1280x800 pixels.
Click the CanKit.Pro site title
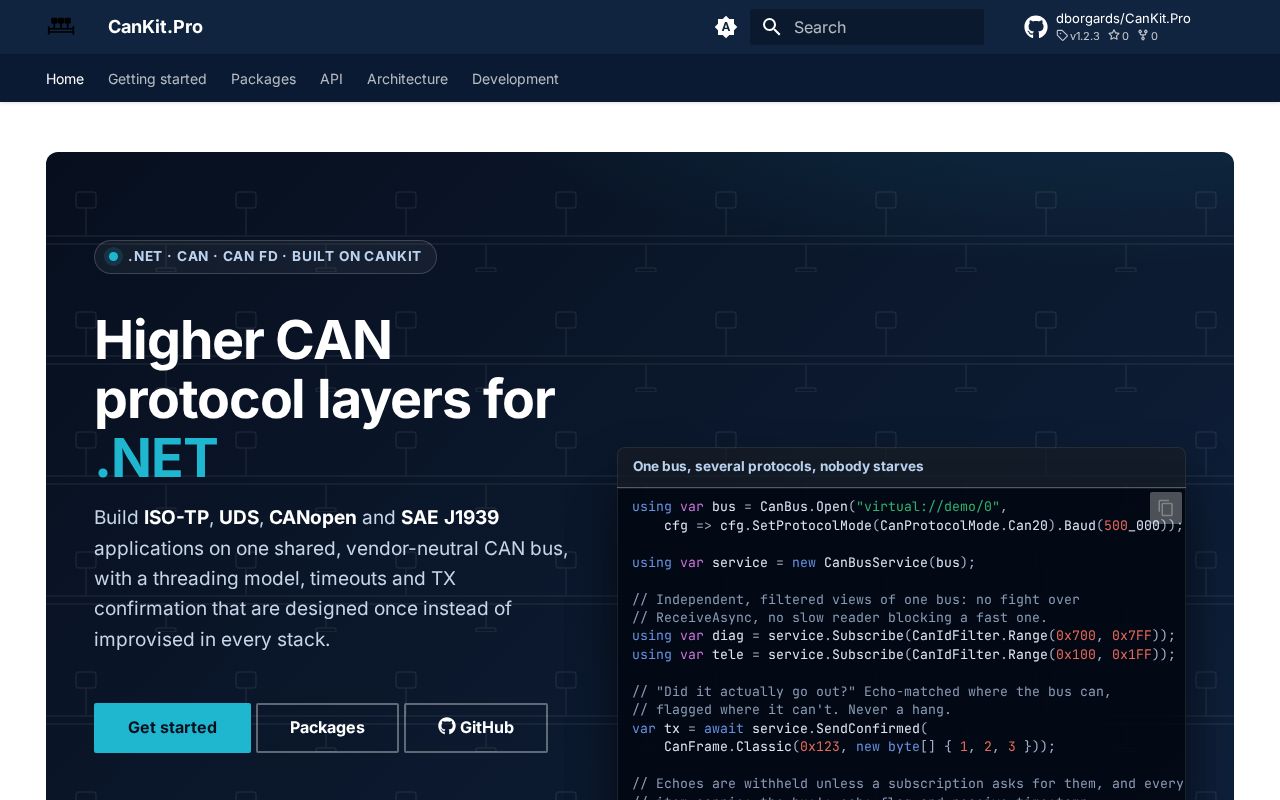pos(155,27)
